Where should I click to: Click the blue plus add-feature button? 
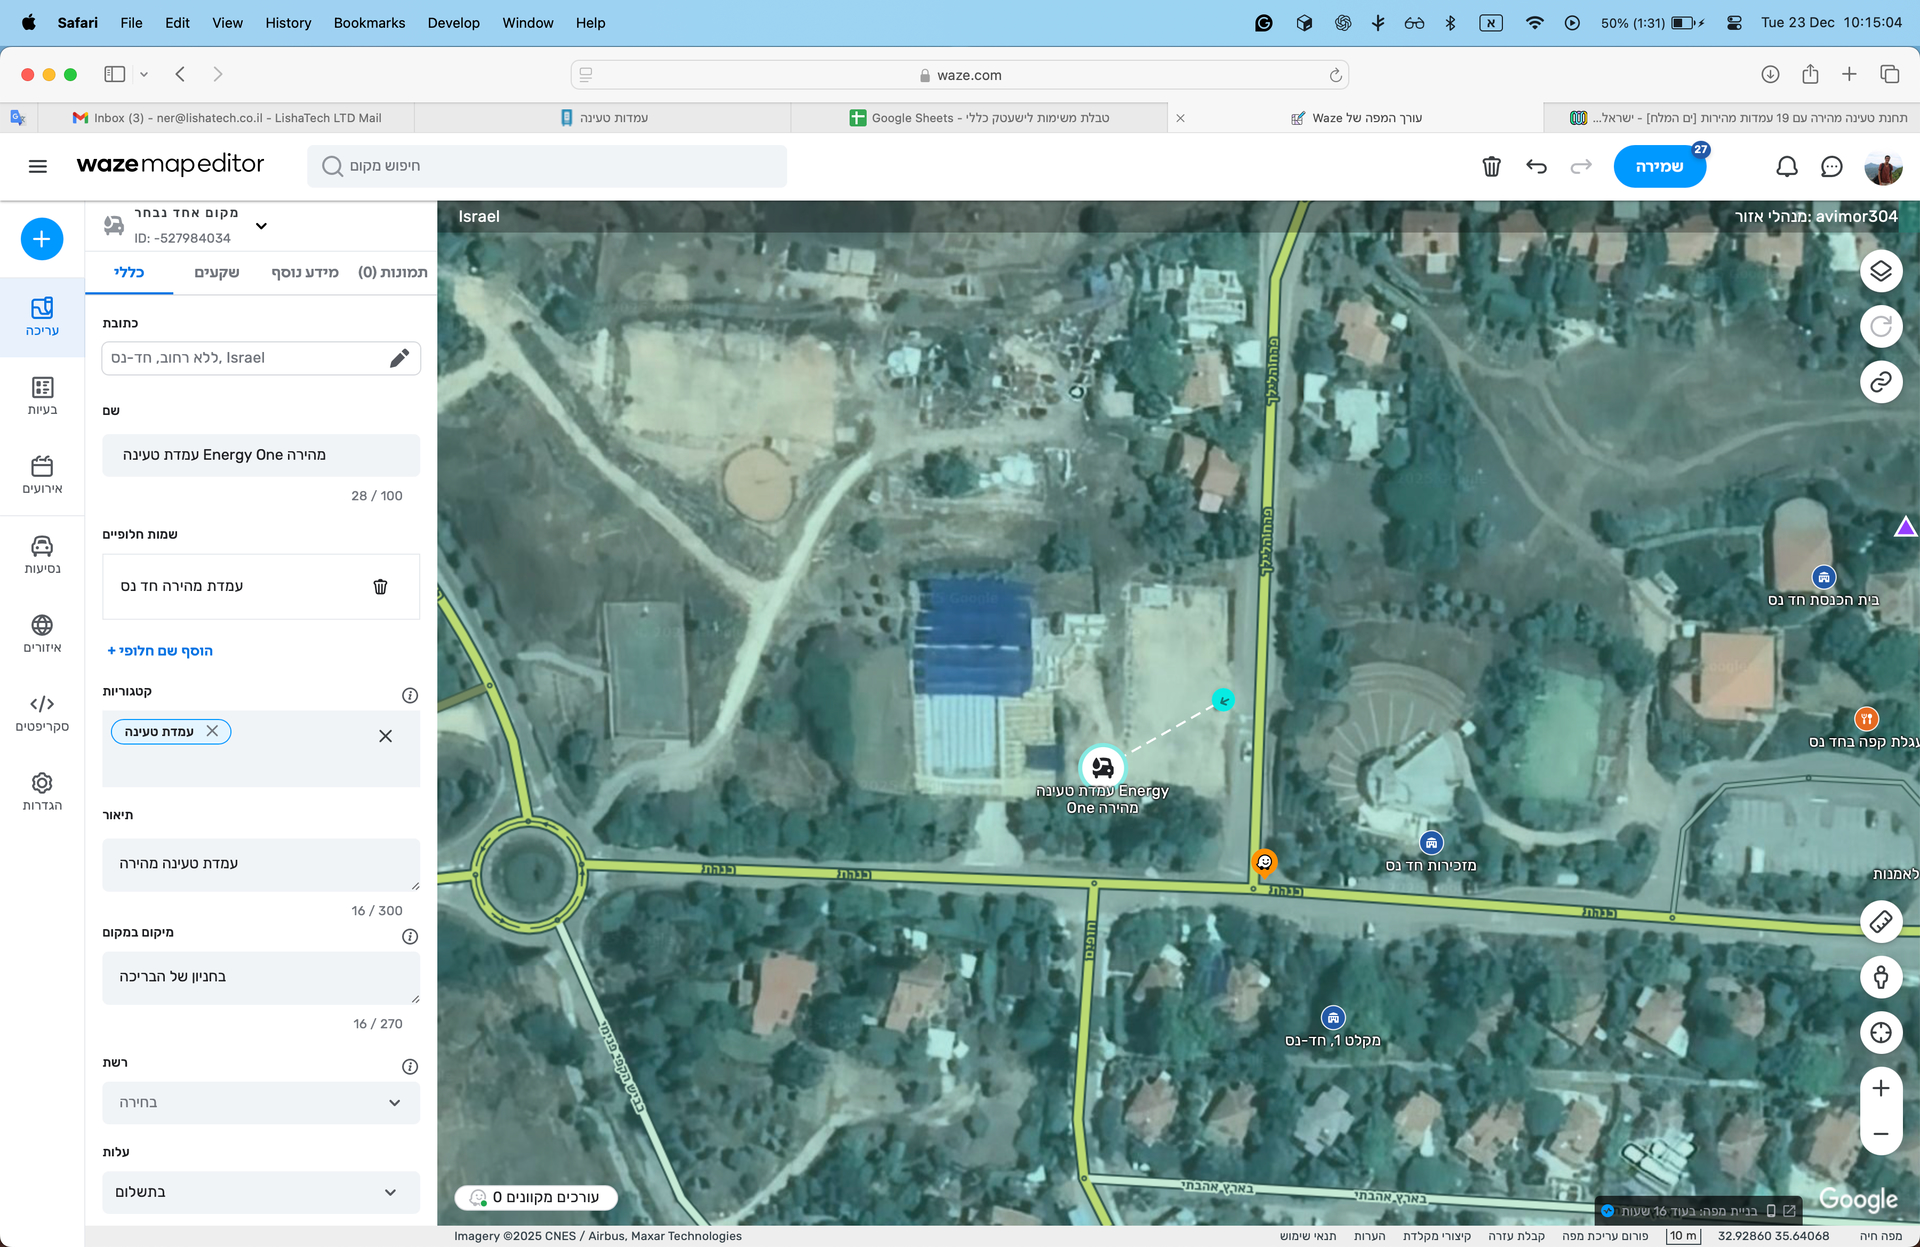[42, 239]
